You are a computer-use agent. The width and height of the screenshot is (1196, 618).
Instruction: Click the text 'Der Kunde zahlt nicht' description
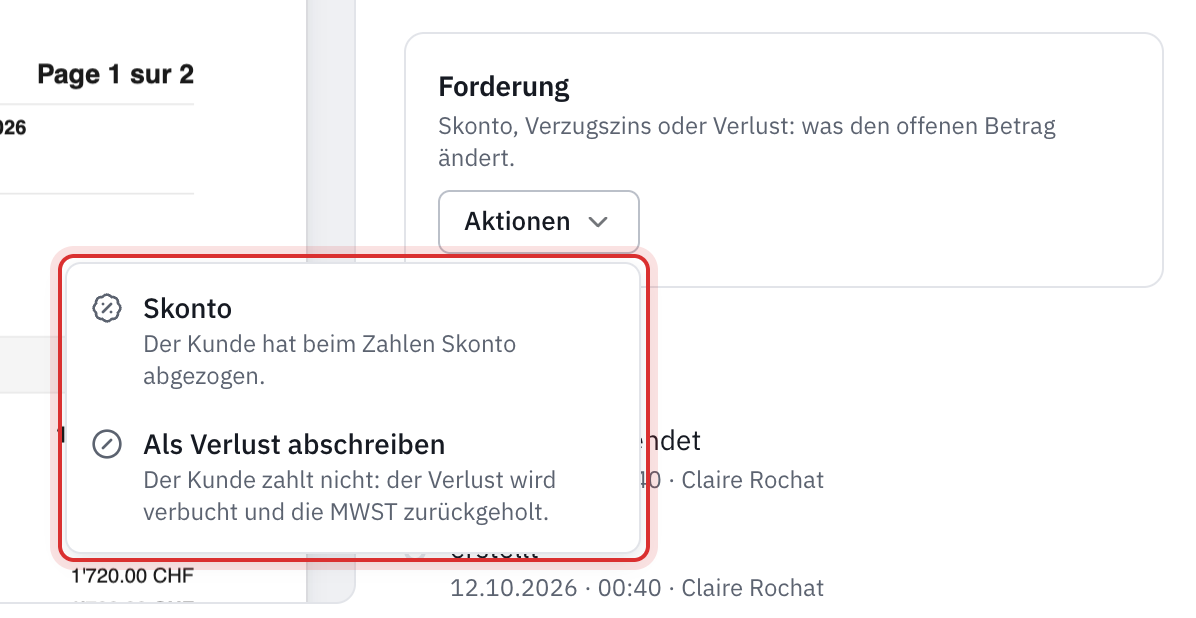point(349,496)
